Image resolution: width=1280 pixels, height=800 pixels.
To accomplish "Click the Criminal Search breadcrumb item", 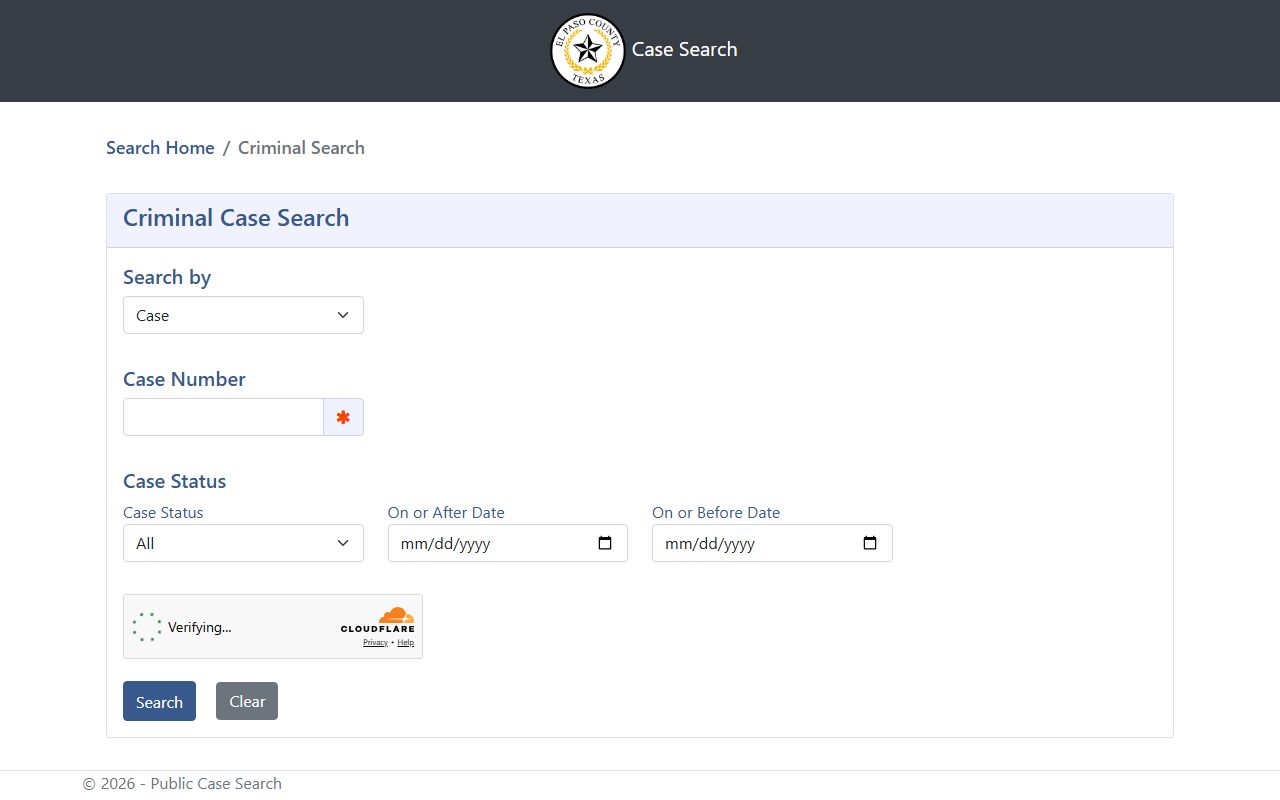I will [301, 148].
